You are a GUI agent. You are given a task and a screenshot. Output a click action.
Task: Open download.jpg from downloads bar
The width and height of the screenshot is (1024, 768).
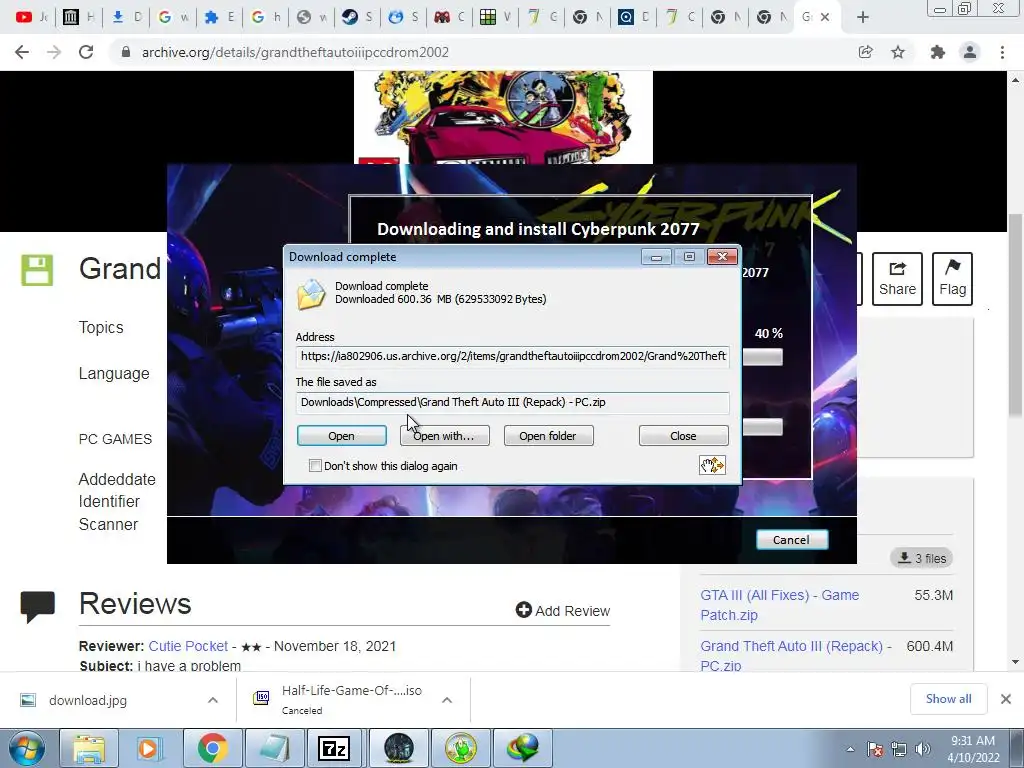click(x=88, y=700)
